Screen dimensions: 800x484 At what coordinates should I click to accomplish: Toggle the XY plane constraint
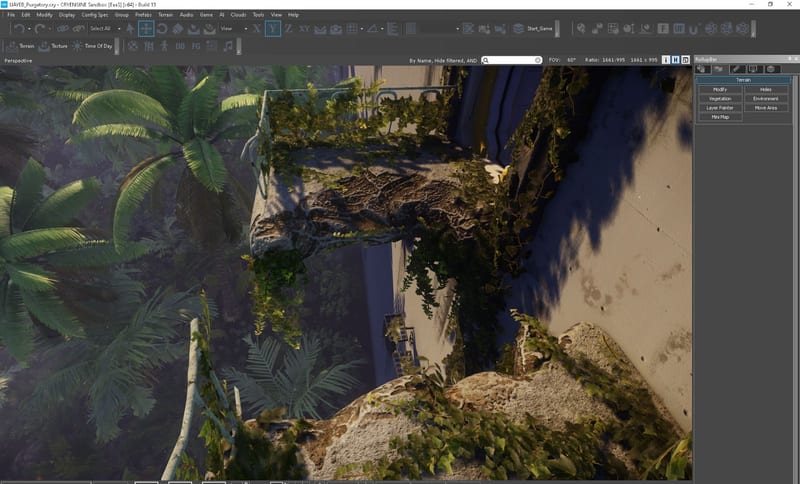click(305, 29)
